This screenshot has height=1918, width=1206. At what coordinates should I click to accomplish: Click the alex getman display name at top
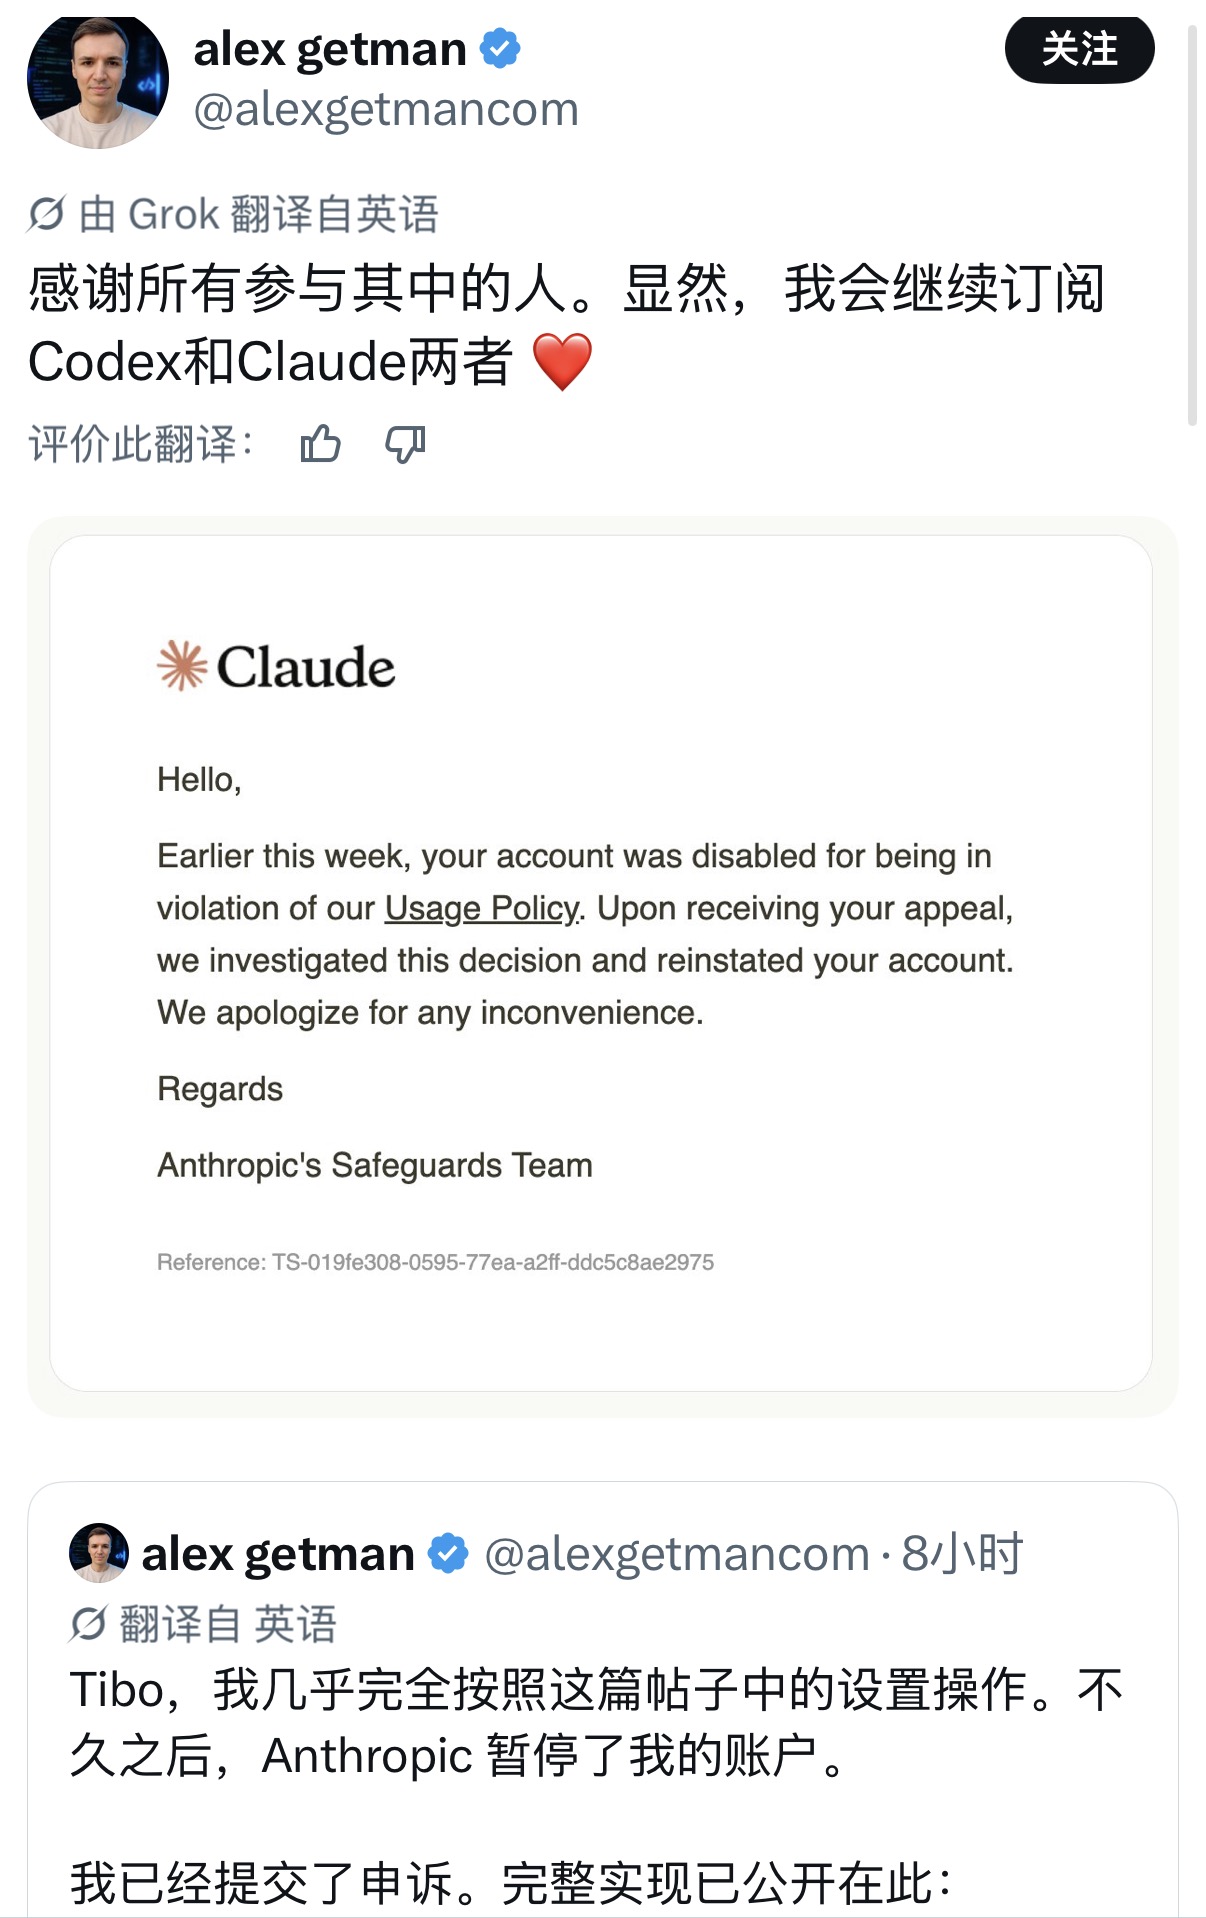click(330, 49)
